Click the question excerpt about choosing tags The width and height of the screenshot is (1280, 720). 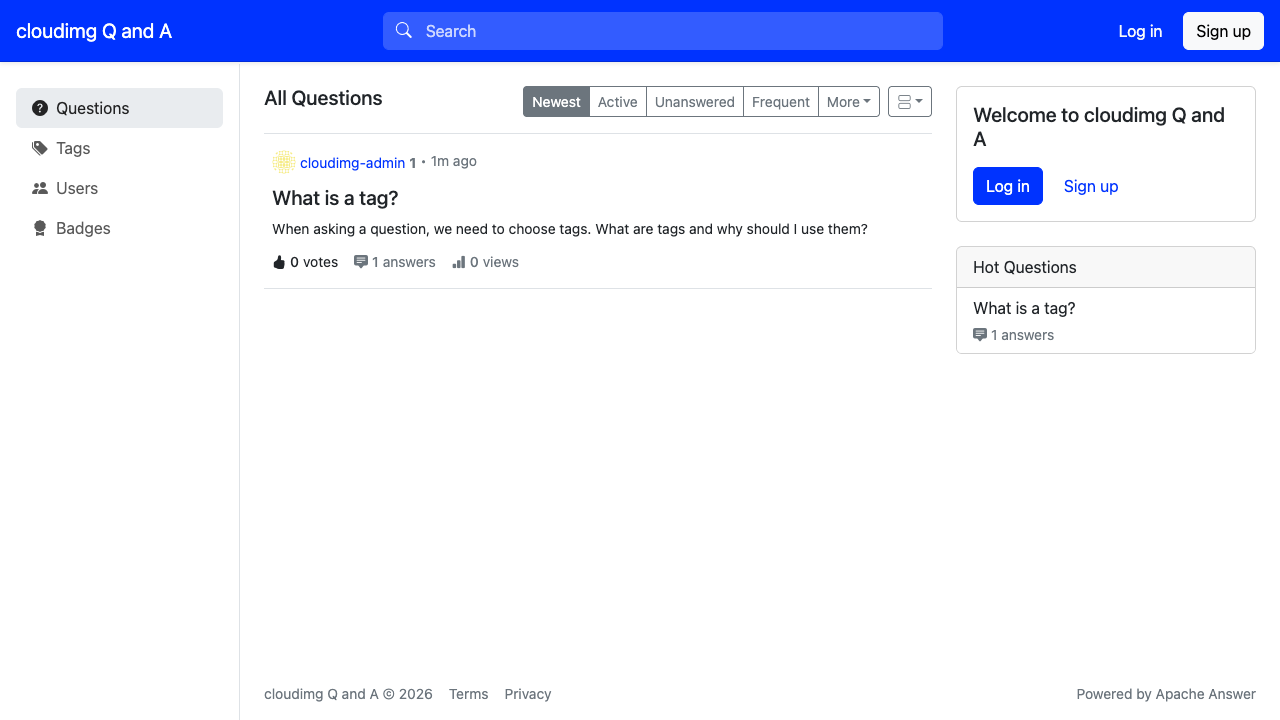[570, 229]
